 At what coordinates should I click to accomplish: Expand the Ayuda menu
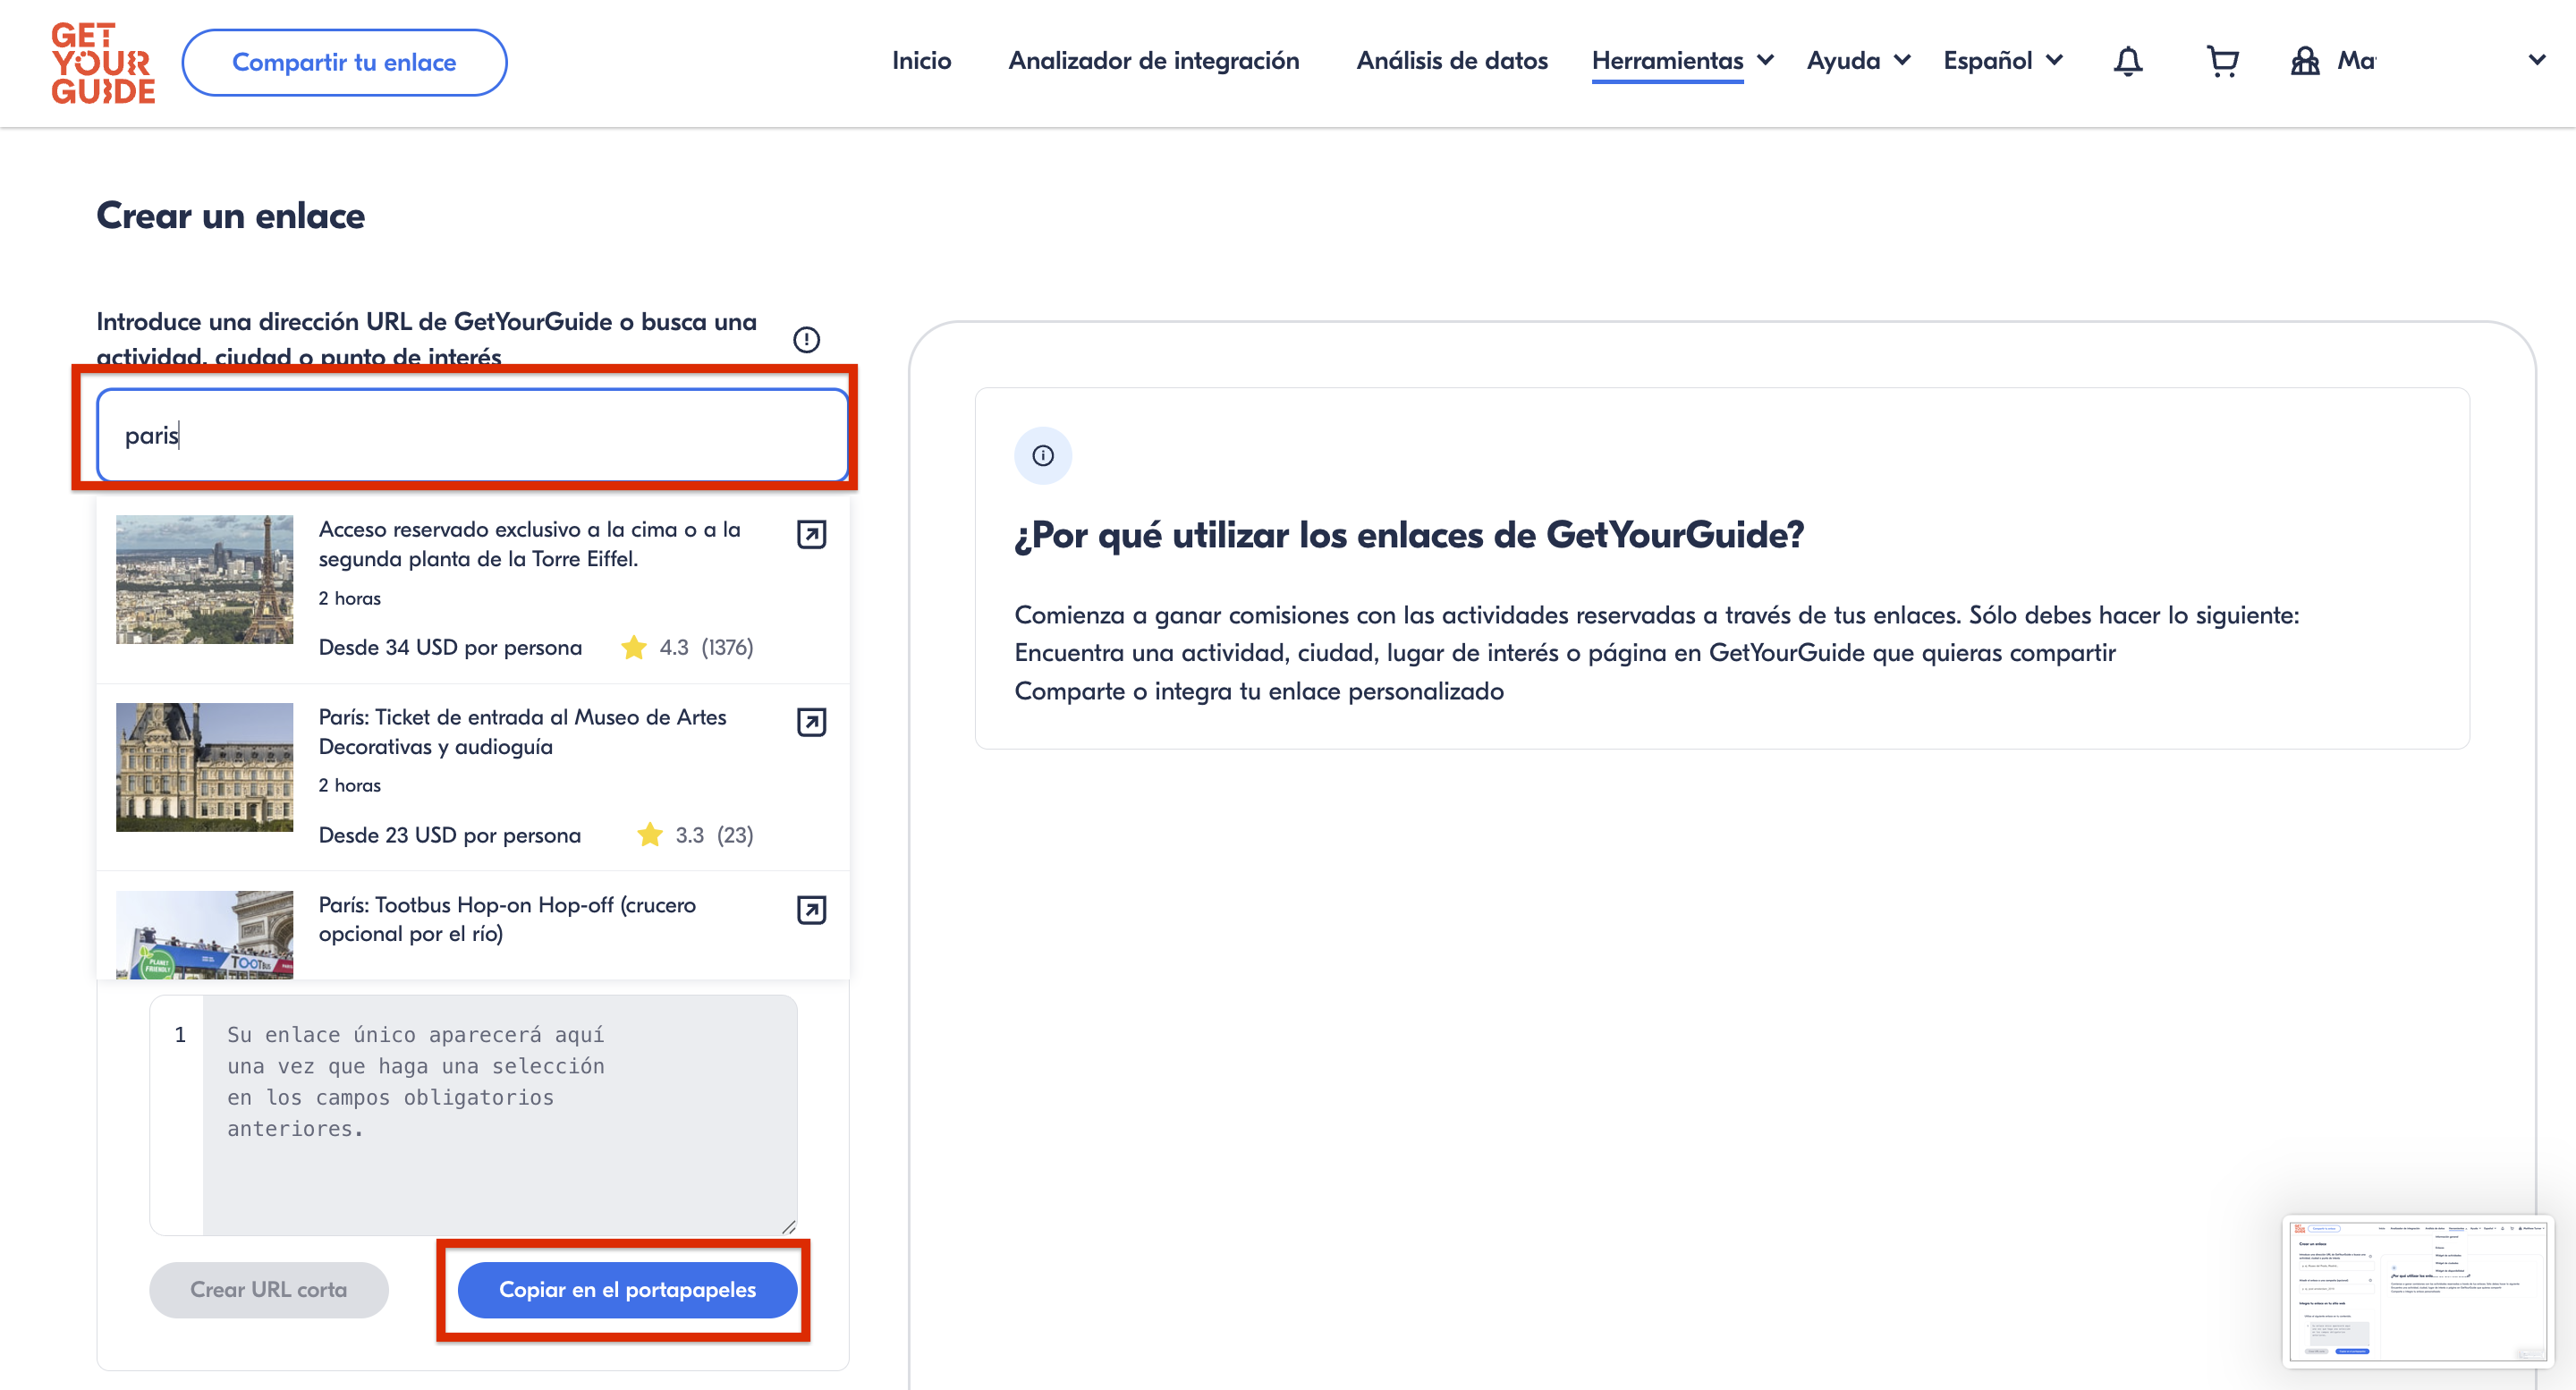pyautogui.click(x=1858, y=61)
